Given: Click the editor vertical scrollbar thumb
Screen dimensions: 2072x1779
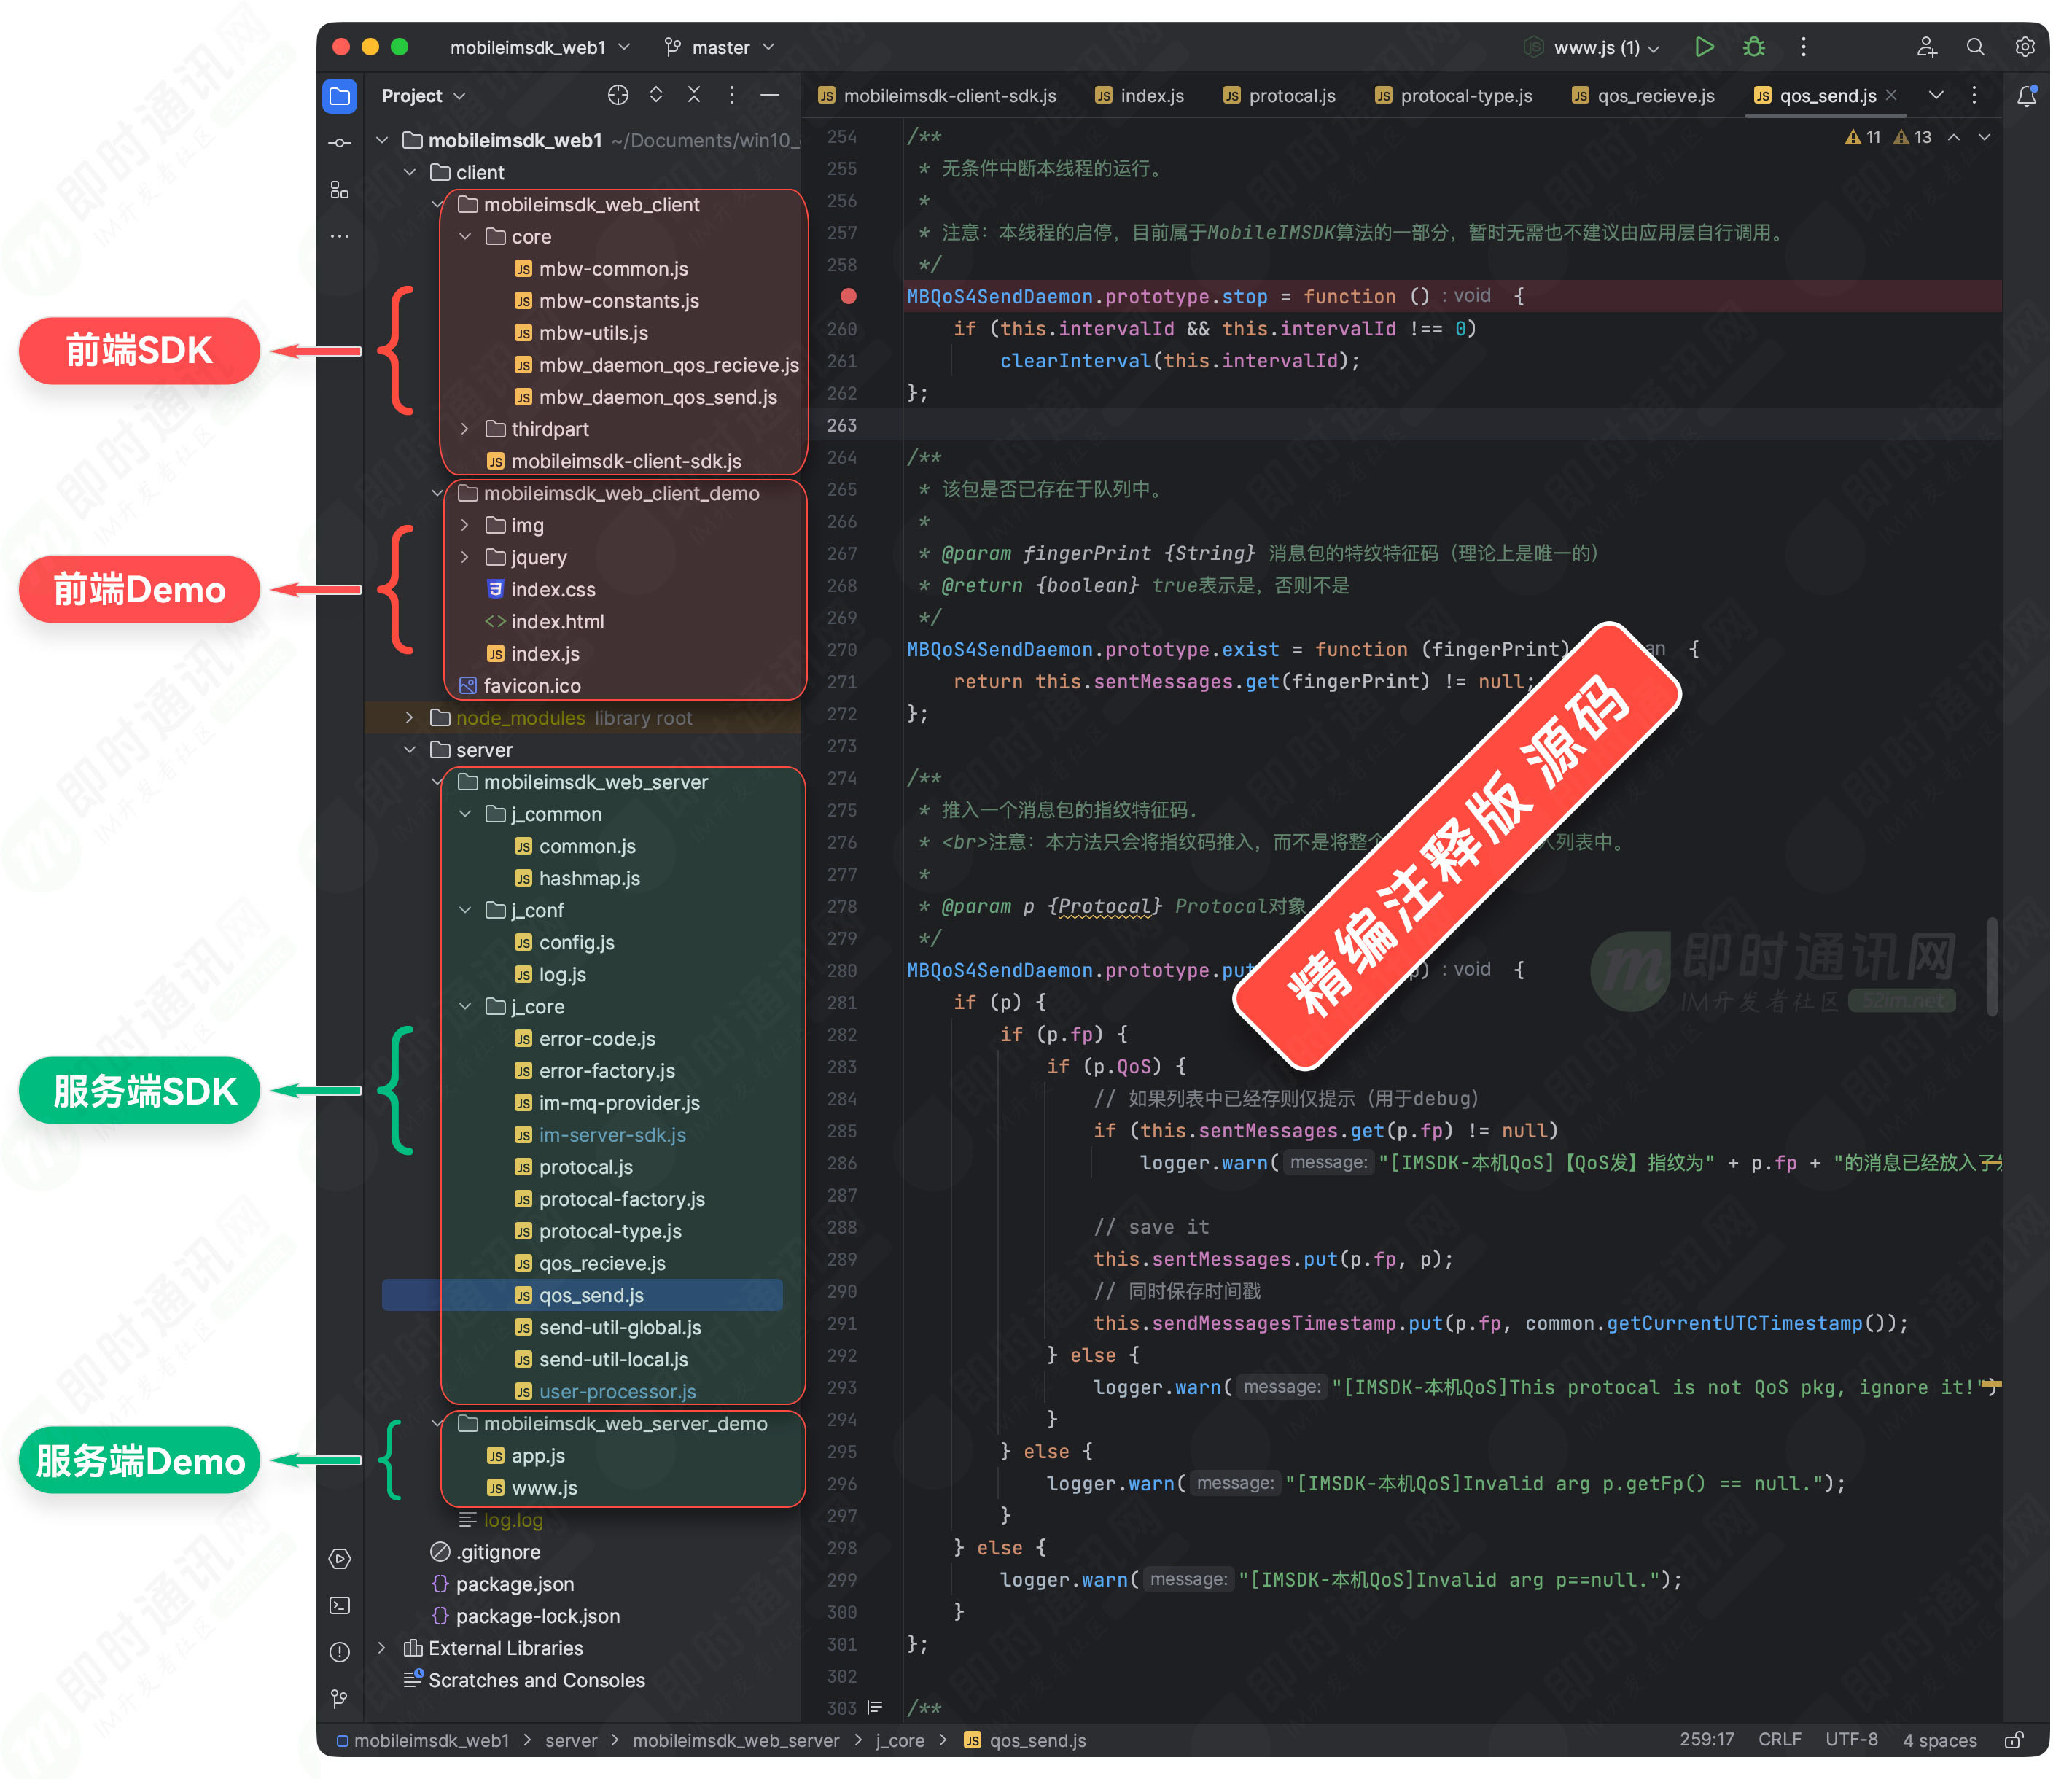Looking at the screenshot, I should pos(1993,965).
